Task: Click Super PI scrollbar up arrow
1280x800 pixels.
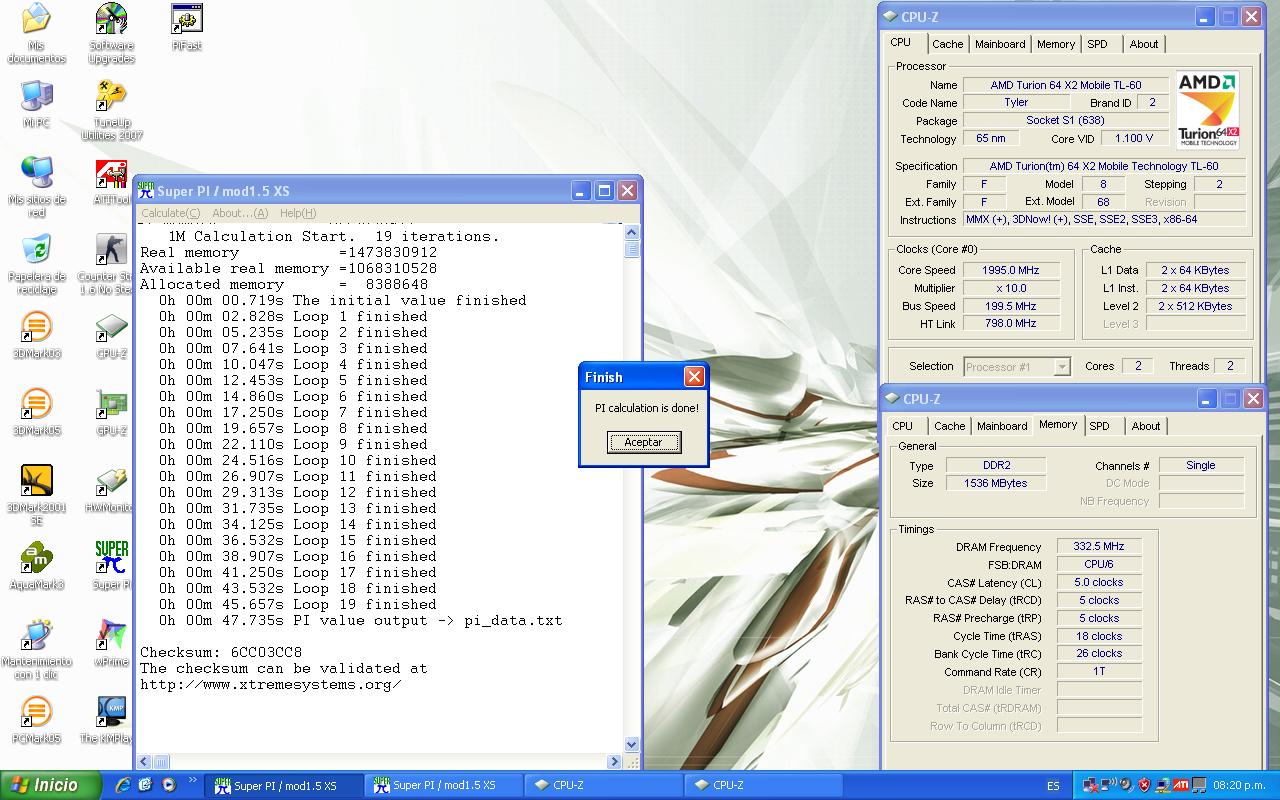Action: [x=632, y=233]
